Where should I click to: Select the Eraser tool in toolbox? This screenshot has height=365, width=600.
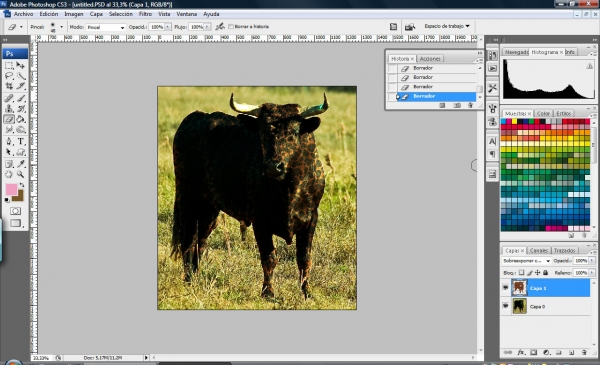pyautogui.click(x=9, y=119)
